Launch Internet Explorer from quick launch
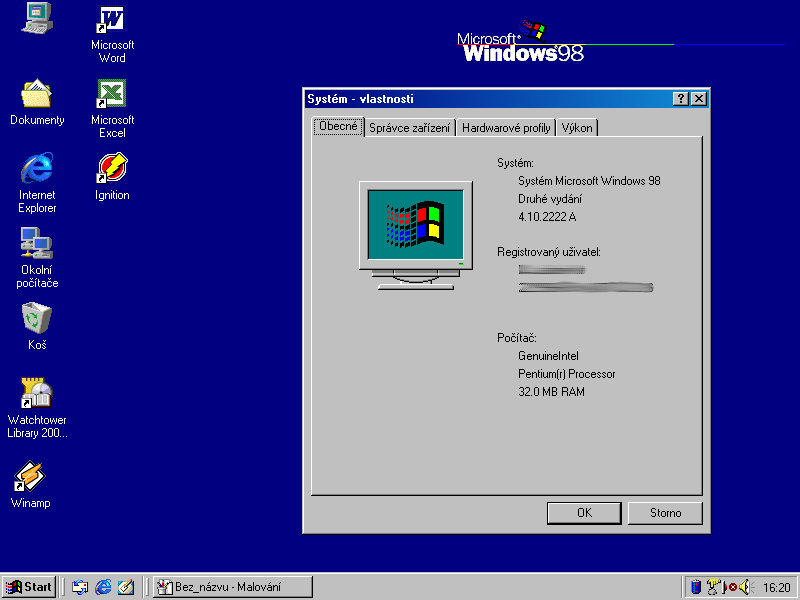 click(x=103, y=587)
